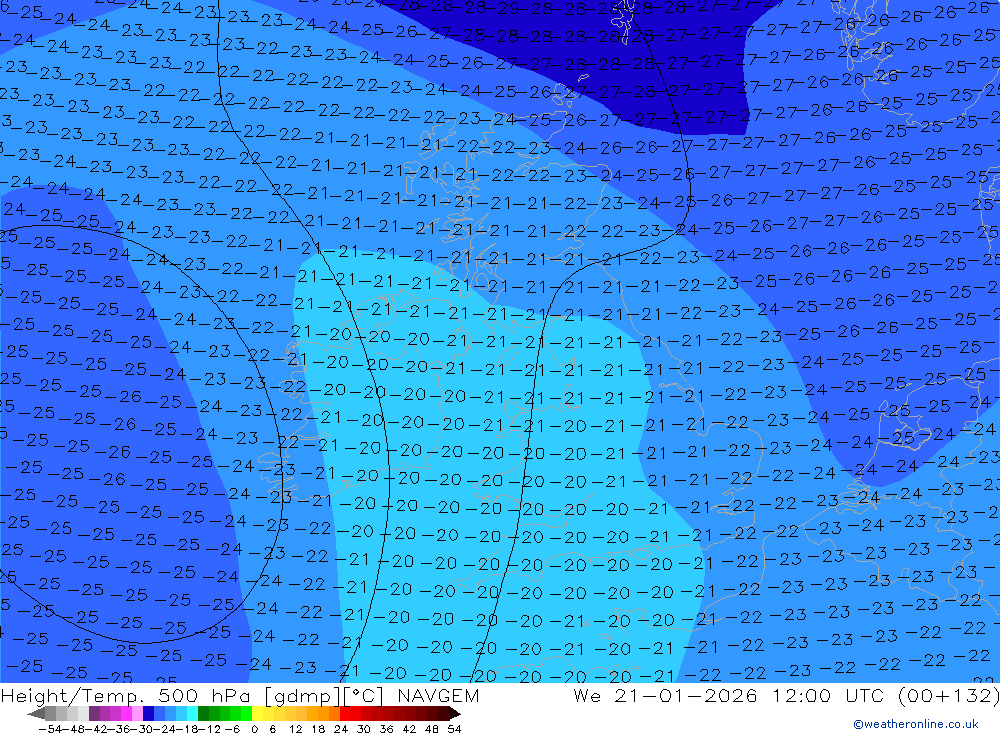Click the '500 hPa' level label
This screenshot has height=733, width=1000.
(205, 695)
